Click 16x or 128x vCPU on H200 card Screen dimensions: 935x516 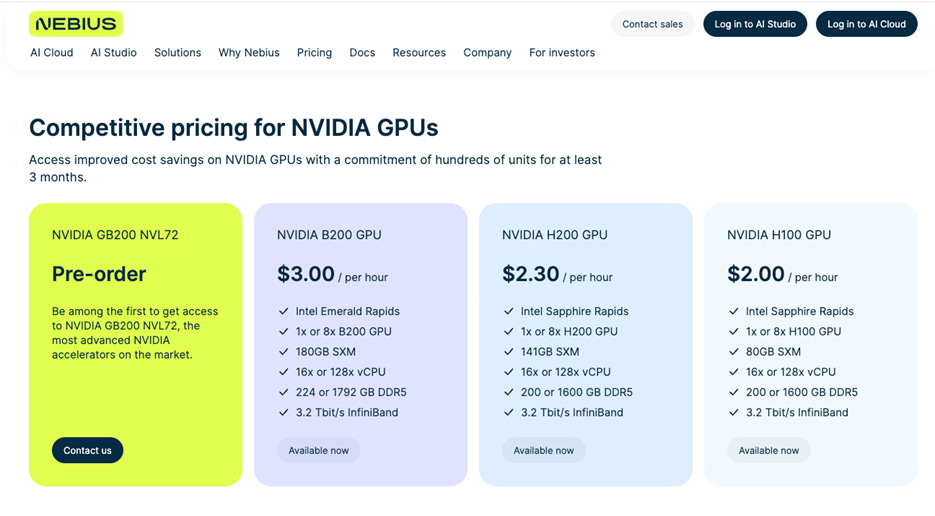coord(565,372)
